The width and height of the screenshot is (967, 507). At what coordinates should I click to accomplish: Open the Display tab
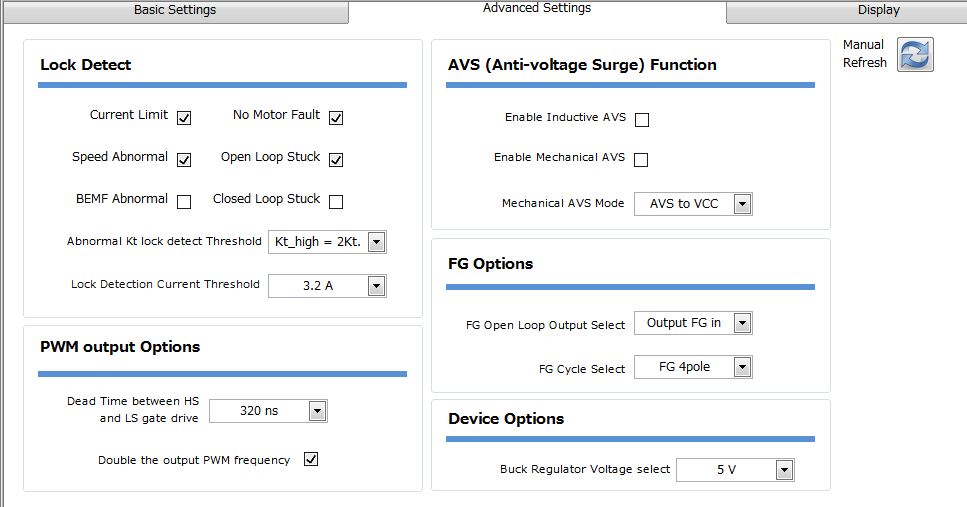coord(878,11)
